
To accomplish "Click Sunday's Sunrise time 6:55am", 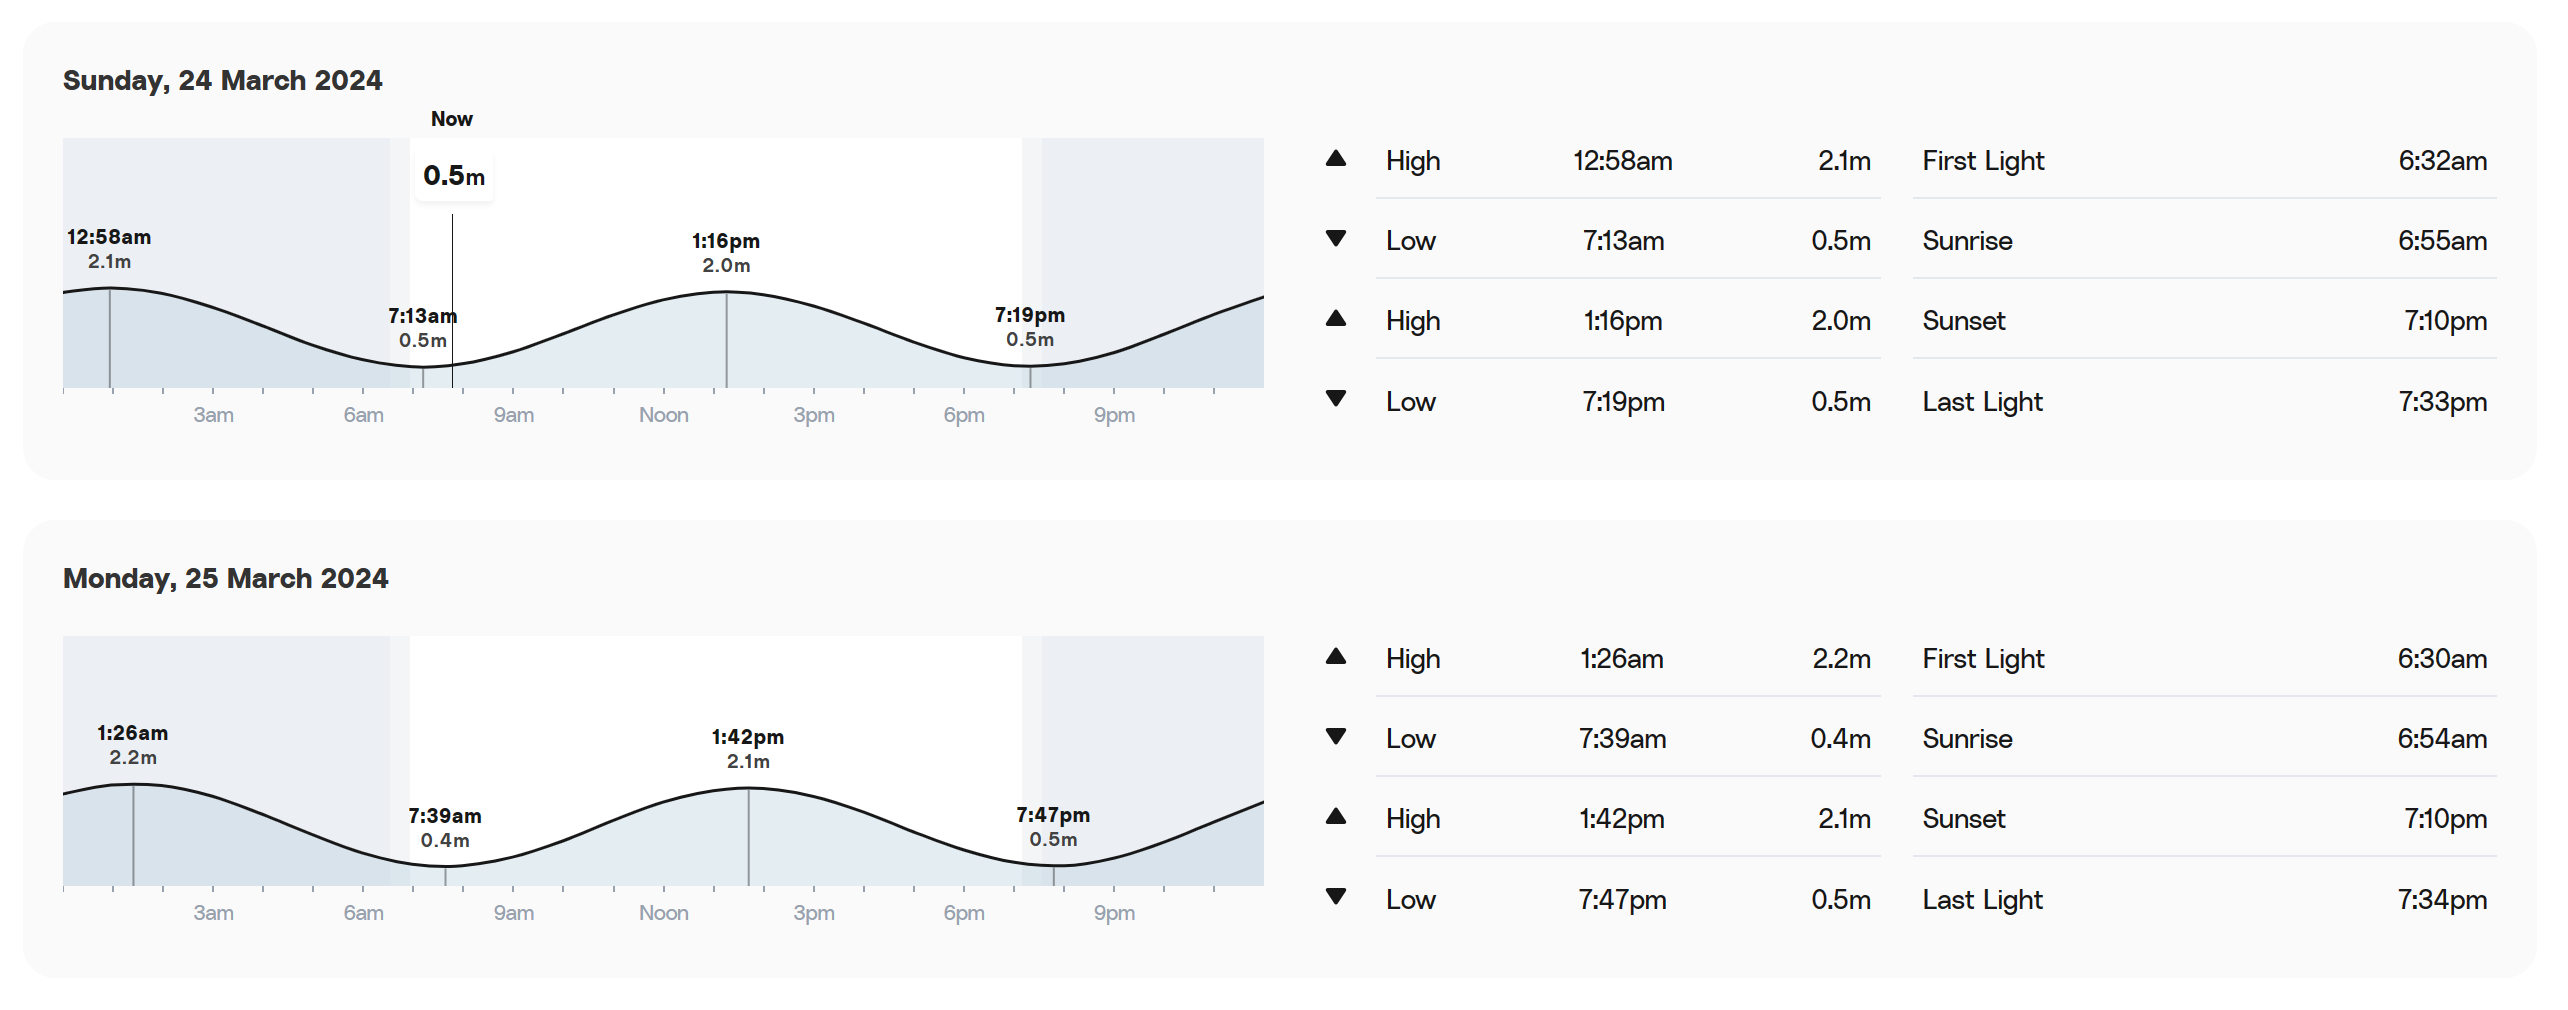I will tap(2442, 241).
